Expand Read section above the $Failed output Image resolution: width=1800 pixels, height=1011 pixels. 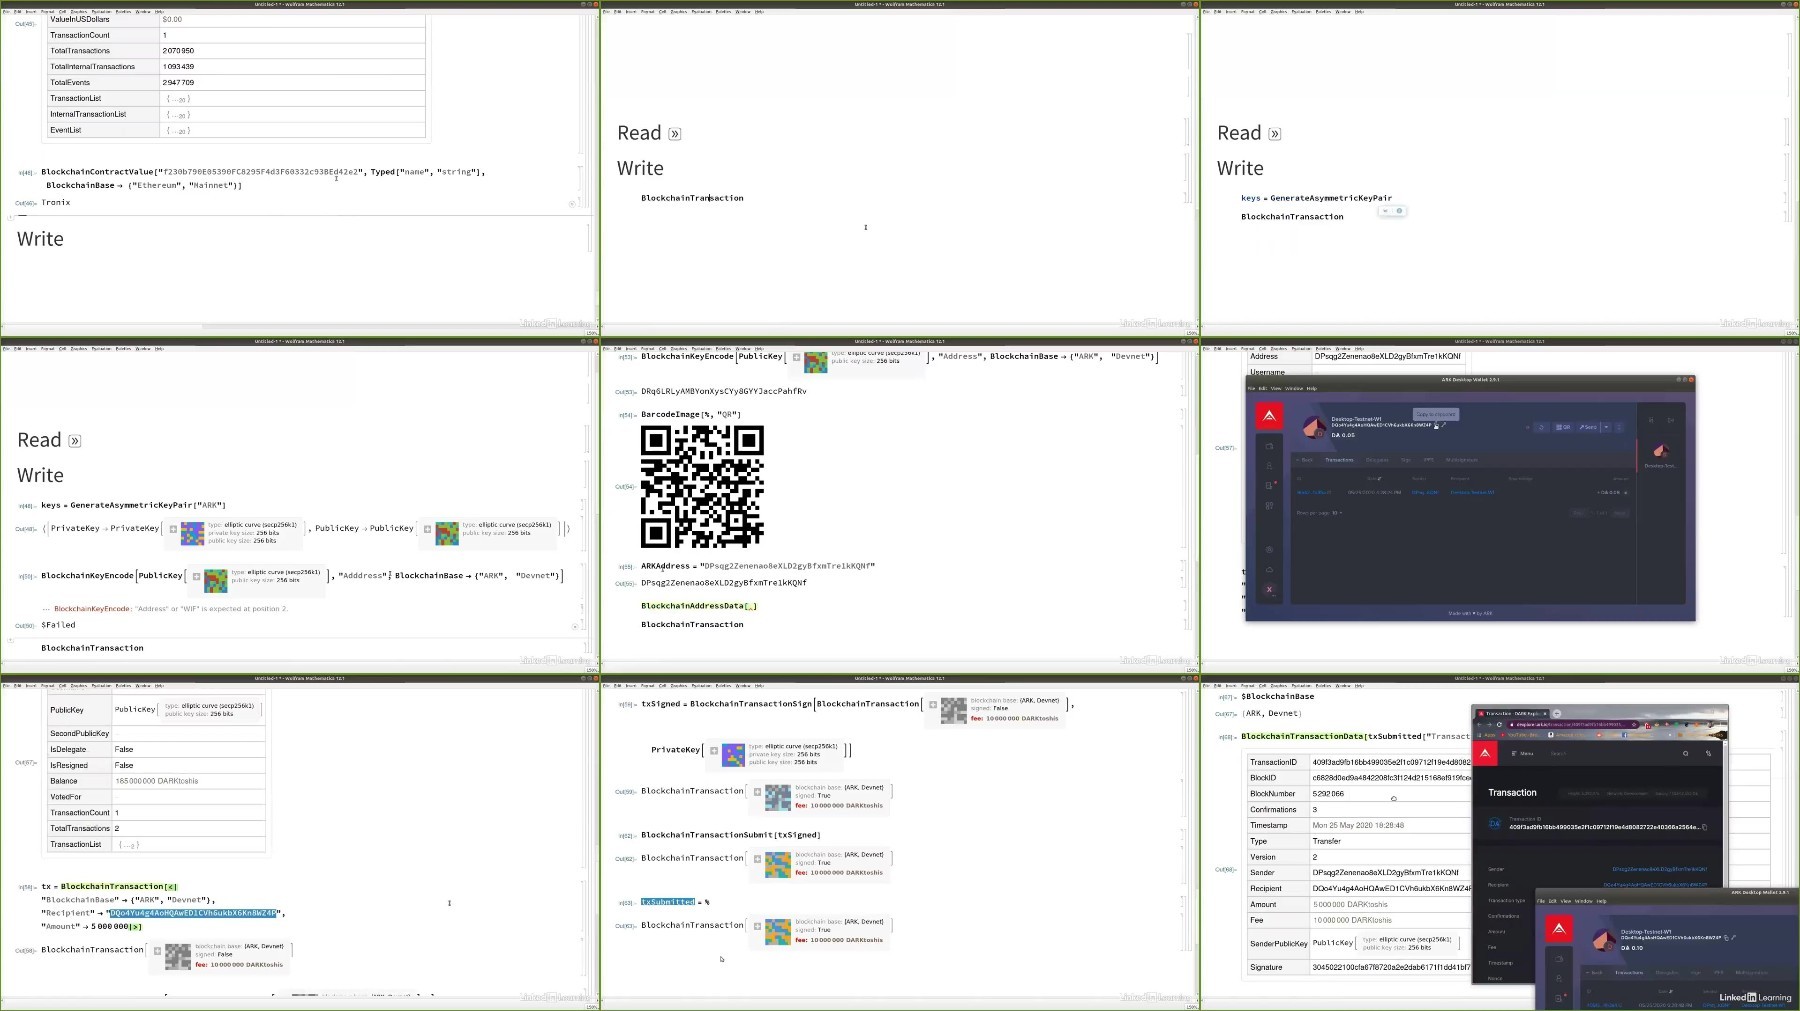pos(74,441)
